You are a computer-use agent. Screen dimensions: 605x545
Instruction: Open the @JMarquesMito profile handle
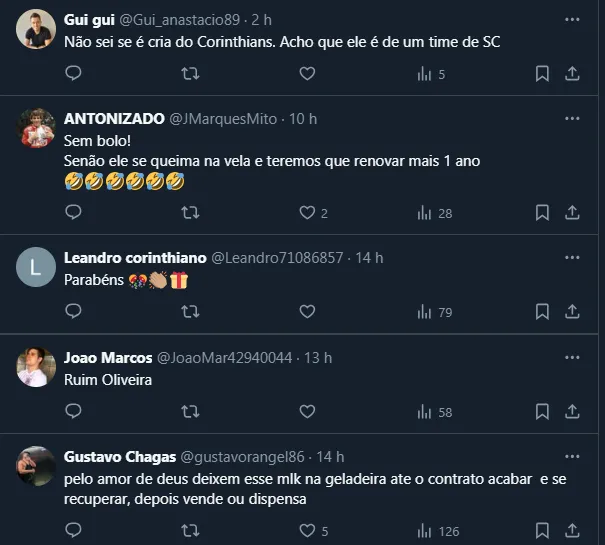(225, 118)
